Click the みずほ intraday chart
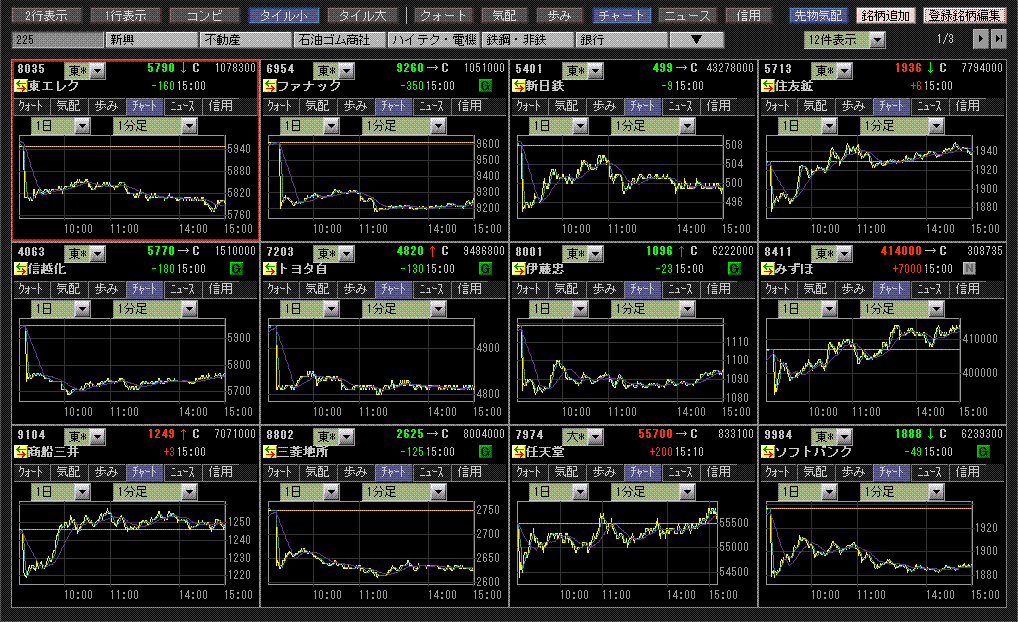Image resolution: width=1018 pixels, height=622 pixels. point(863,360)
